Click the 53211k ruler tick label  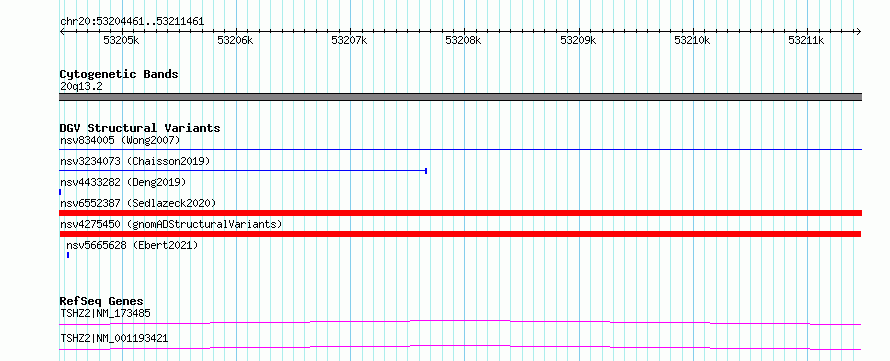(807, 41)
